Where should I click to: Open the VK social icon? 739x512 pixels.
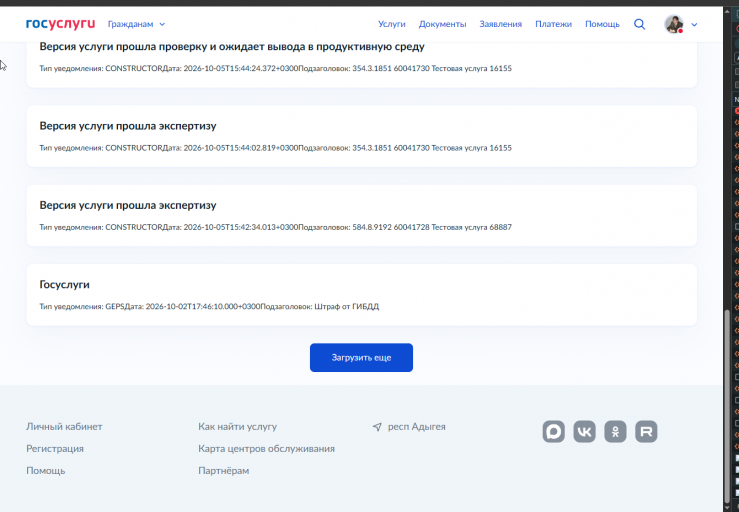click(584, 431)
